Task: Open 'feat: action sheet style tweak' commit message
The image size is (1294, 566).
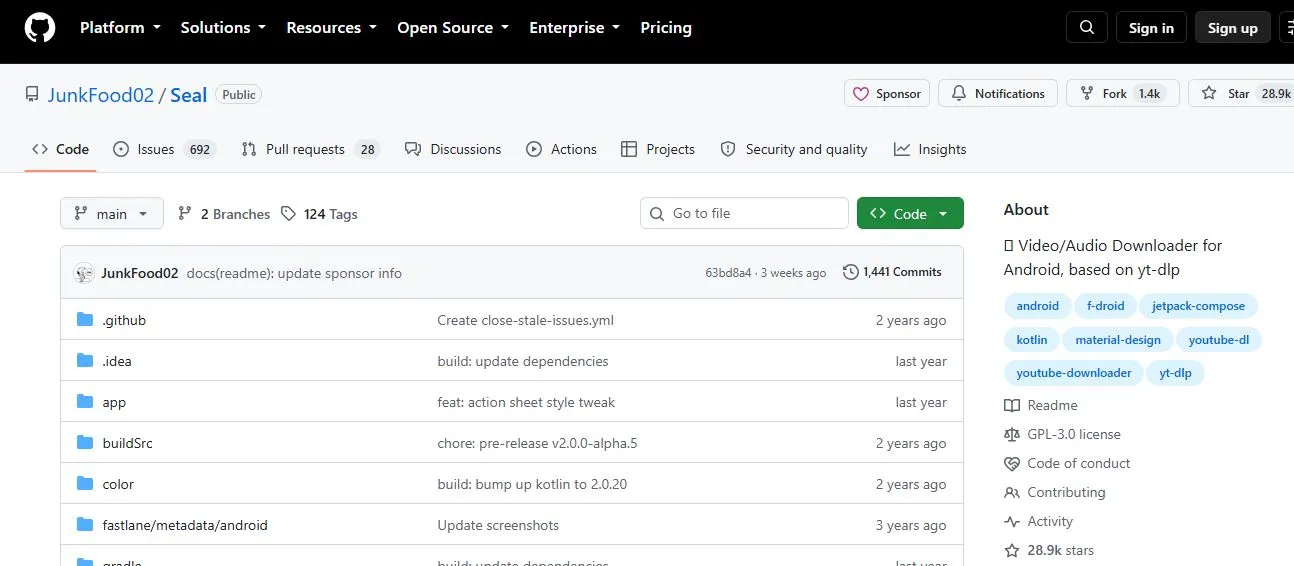Action: pos(526,402)
